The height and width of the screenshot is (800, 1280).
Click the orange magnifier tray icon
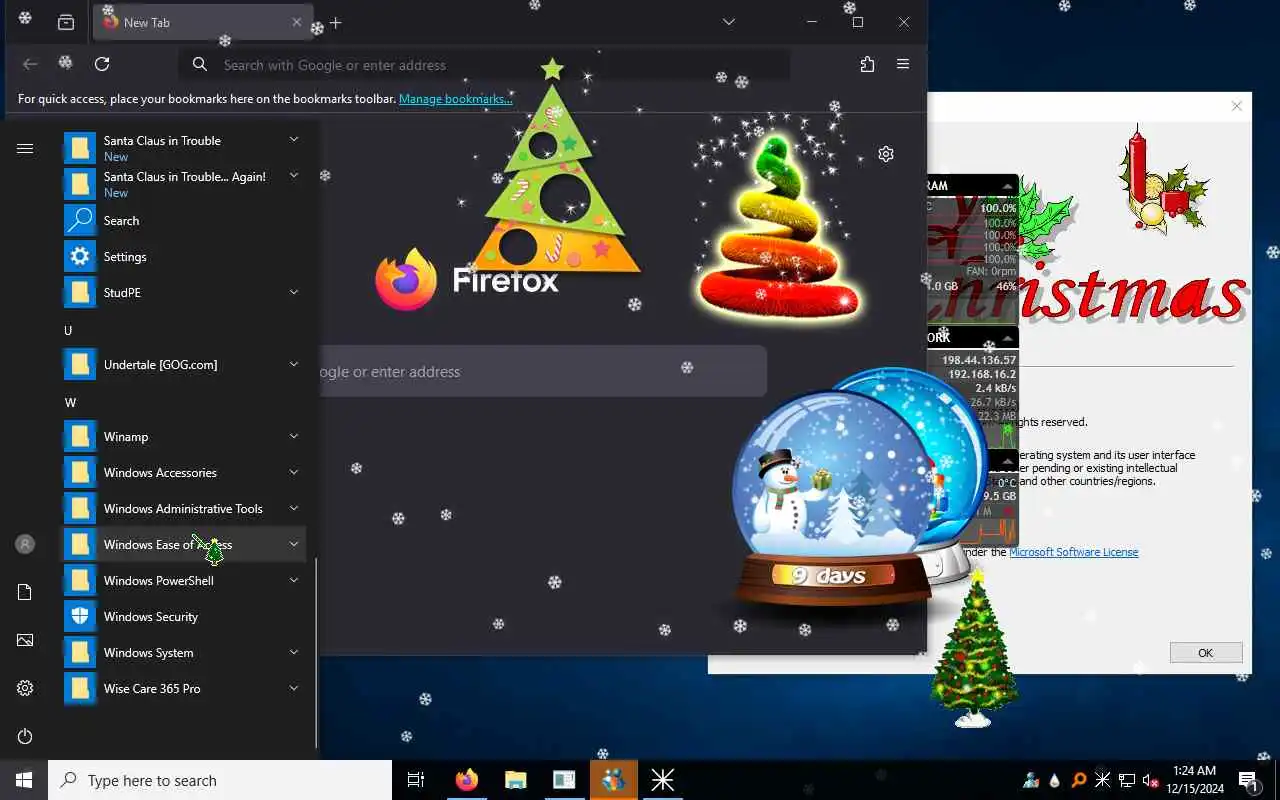point(1079,780)
